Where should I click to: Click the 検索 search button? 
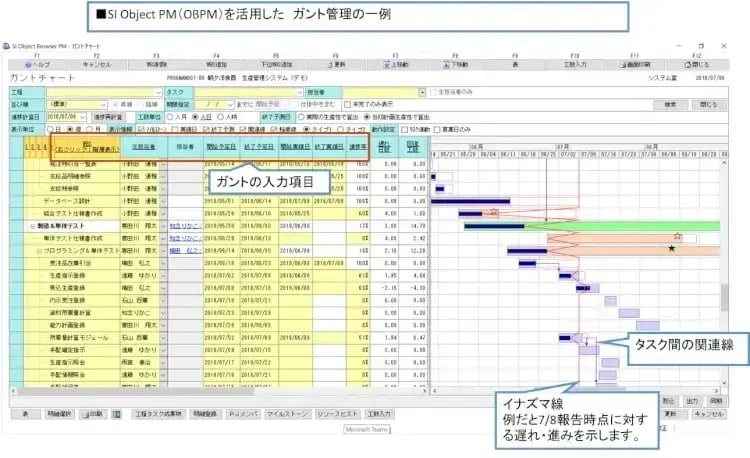tap(672, 103)
